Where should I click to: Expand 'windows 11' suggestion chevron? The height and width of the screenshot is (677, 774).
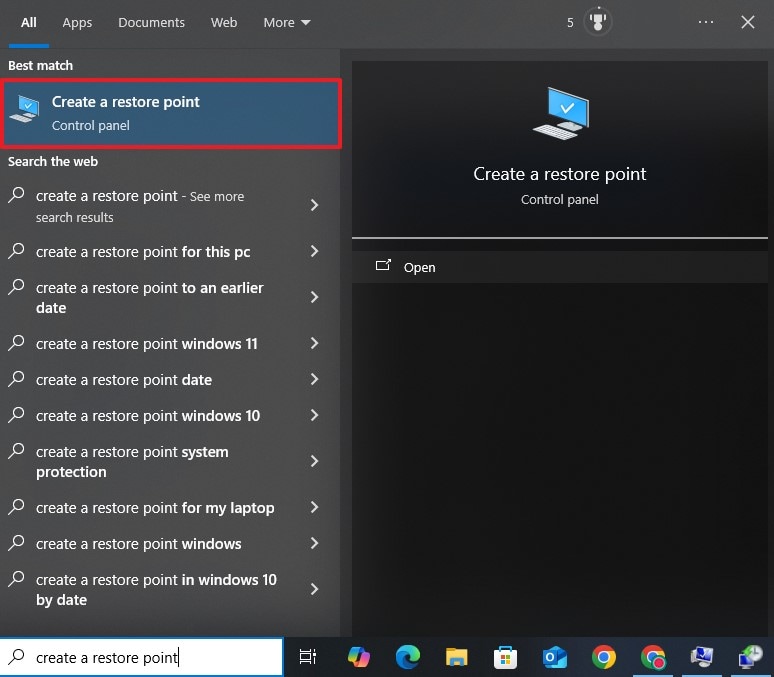[x=314, y=343]
